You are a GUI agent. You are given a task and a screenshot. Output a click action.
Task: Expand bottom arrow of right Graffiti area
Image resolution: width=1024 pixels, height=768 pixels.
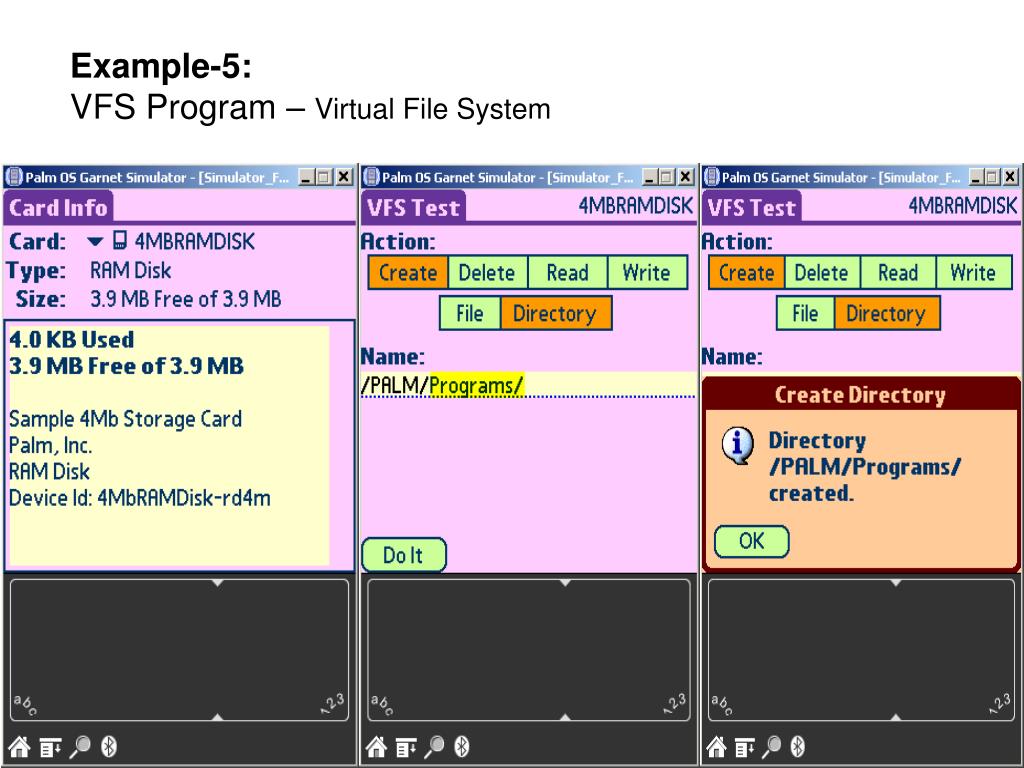pyautogui.click(x=896, y=717)
